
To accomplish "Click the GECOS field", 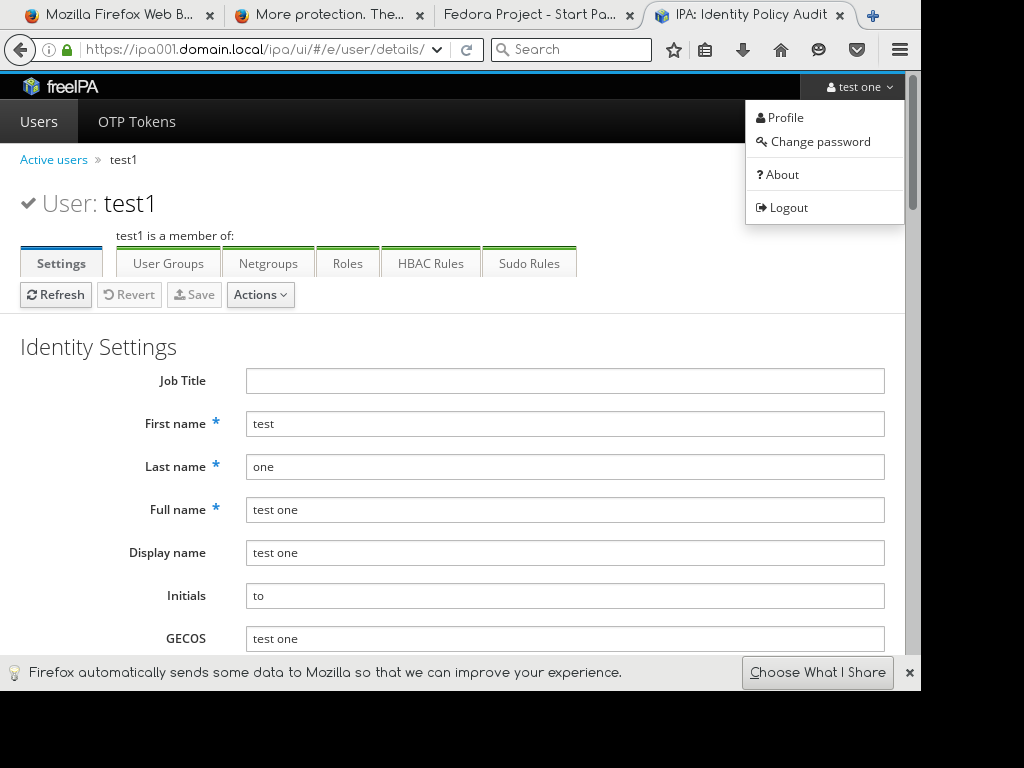I will point(566,639).
